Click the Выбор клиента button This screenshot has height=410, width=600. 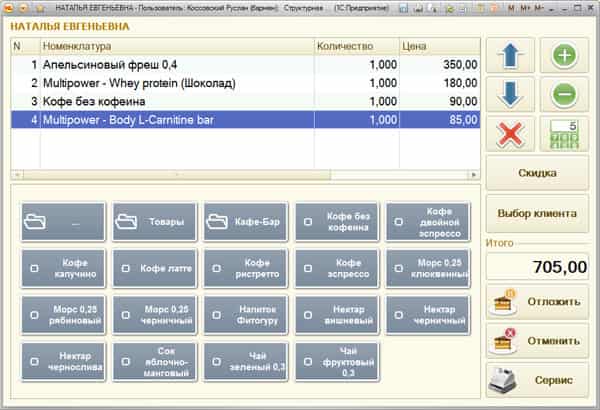click(x=537, y=213)
